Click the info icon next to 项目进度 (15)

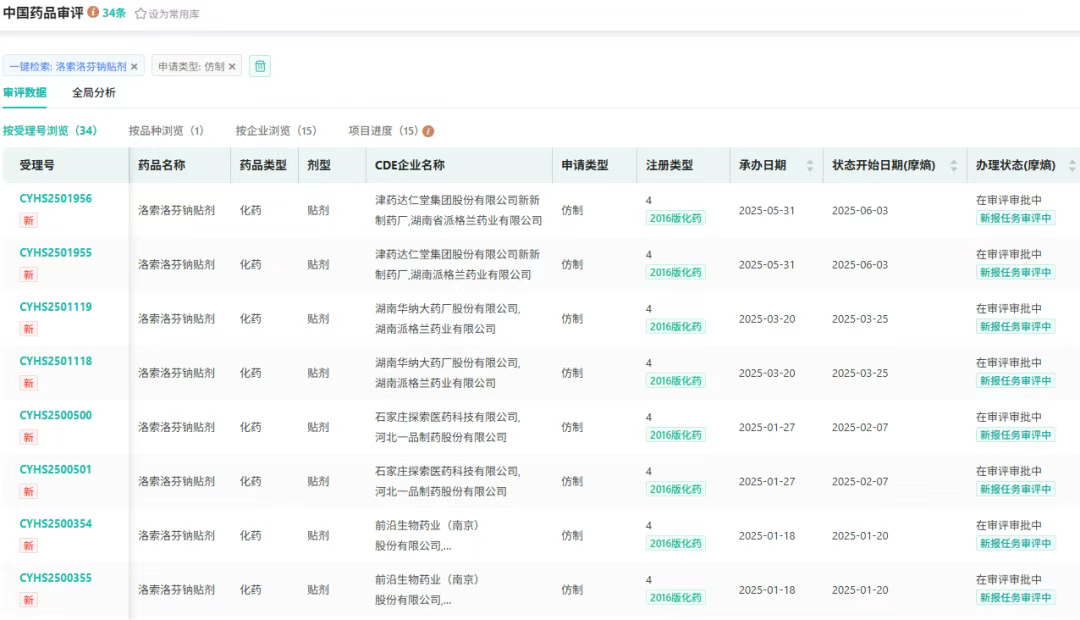point(429,131)
